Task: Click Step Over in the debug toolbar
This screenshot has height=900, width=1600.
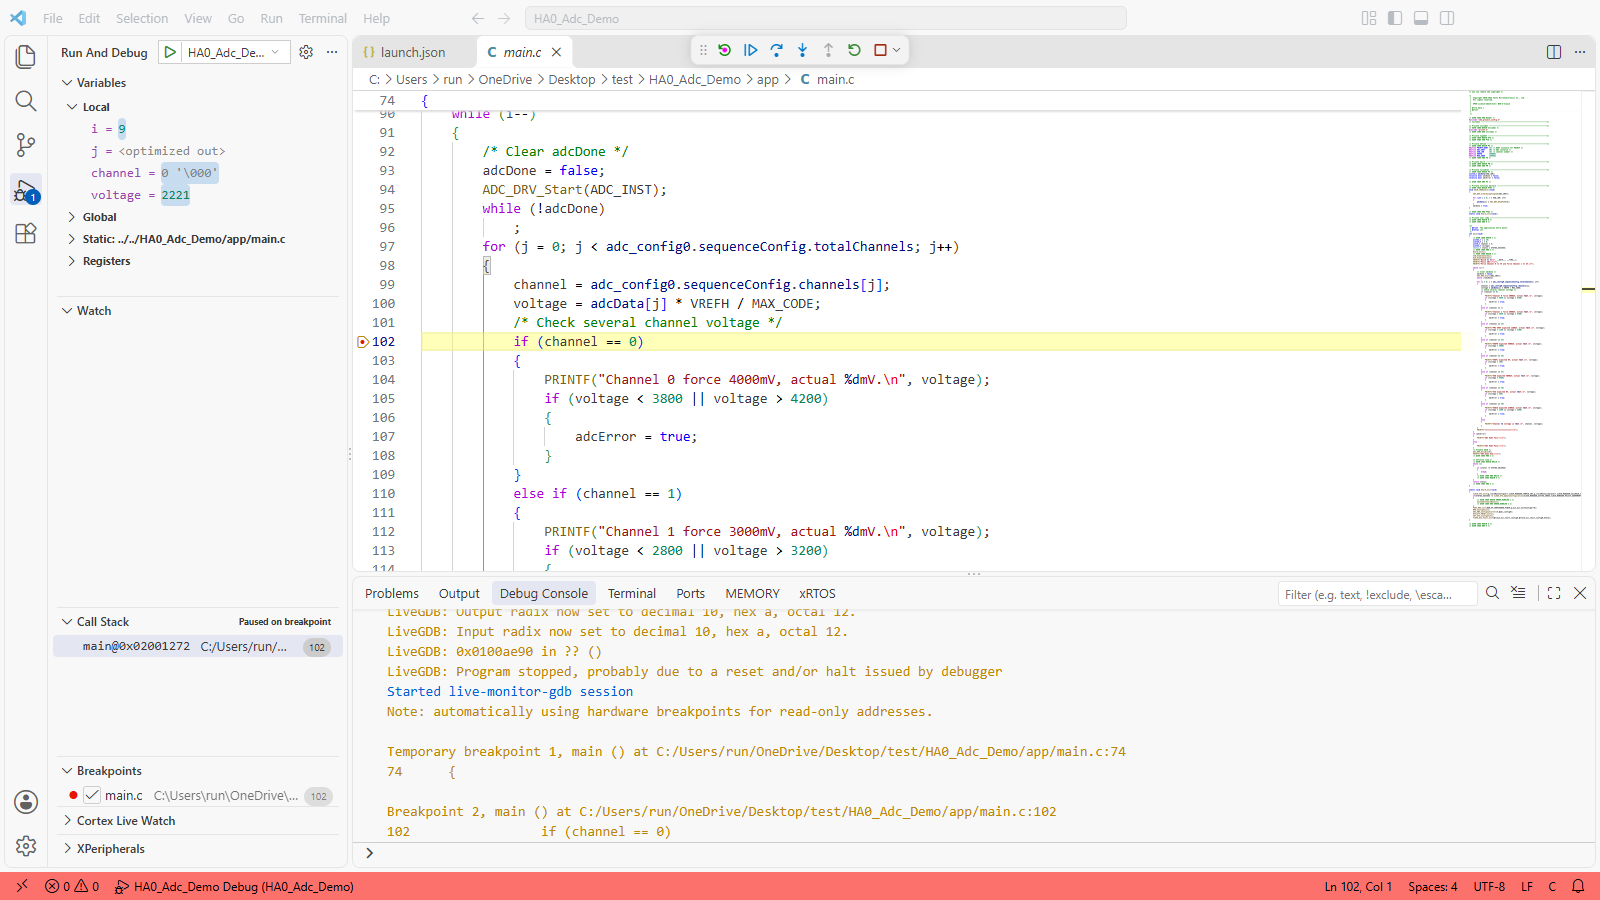Action: (x=777, y=50)
